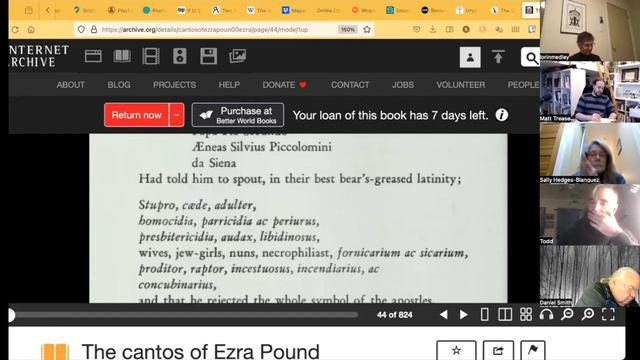Open the PEOPLE link

click(x=523, y=85)
